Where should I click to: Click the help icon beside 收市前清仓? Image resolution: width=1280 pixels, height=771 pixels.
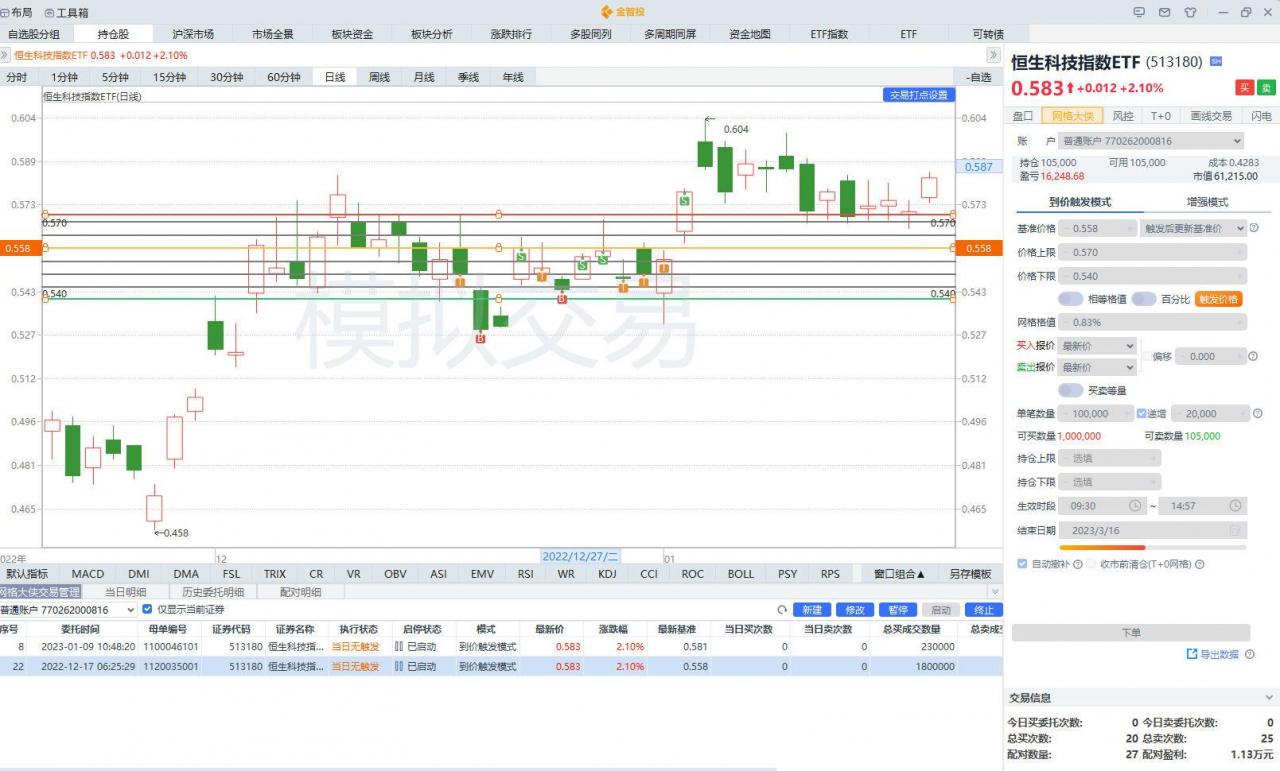1199,564
